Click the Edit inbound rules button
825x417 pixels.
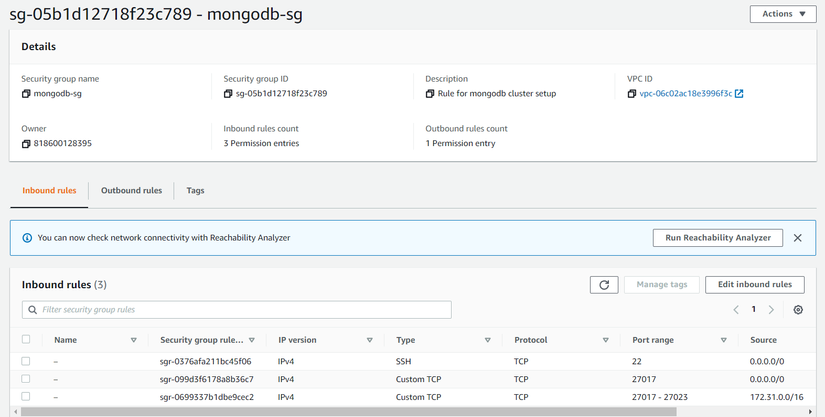pyautogui.click(x=754, y=285)
